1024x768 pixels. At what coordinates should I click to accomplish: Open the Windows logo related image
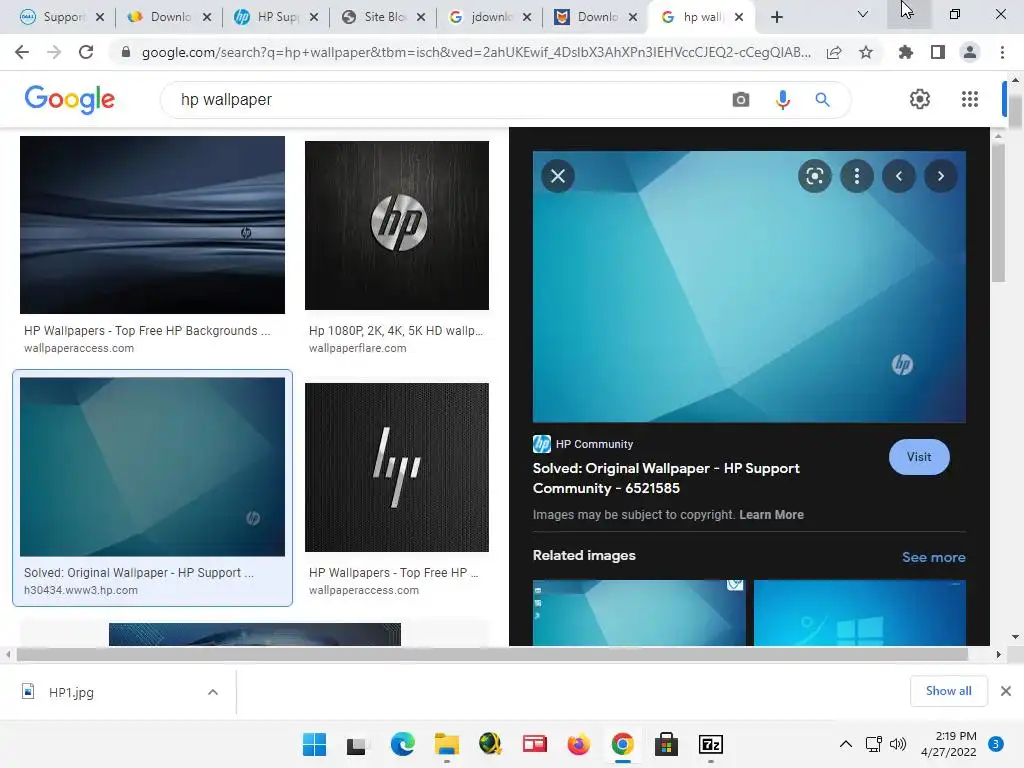(x=859, y=613)
